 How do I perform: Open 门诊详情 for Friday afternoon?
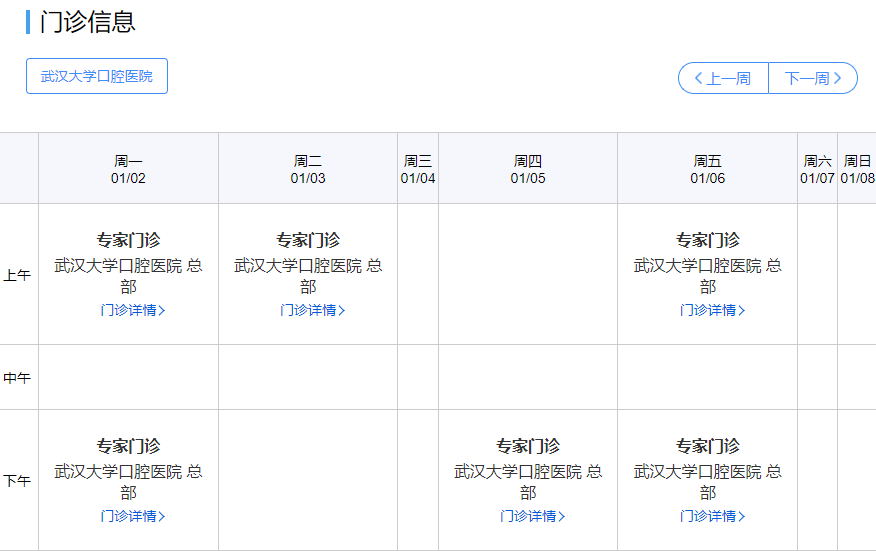(712, 516)
